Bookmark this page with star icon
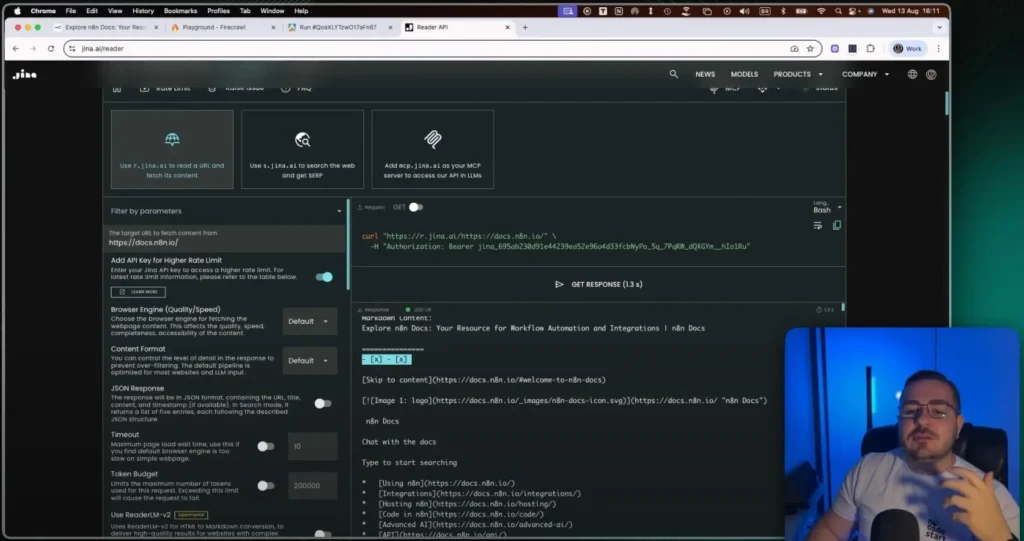The width and height of the screenshot is (1024, 541). point(810,48)
